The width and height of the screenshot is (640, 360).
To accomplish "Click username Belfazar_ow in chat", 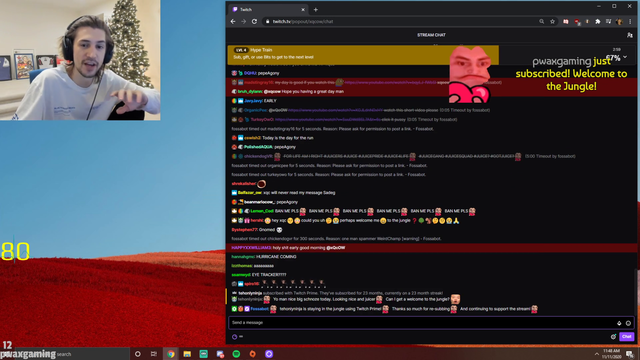I will [249, 193].
